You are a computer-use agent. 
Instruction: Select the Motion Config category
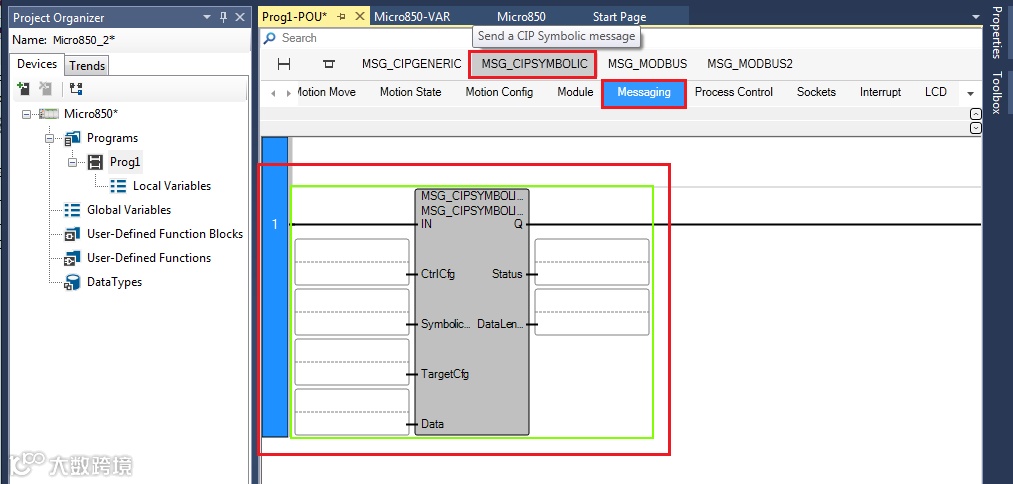[499, 92]
